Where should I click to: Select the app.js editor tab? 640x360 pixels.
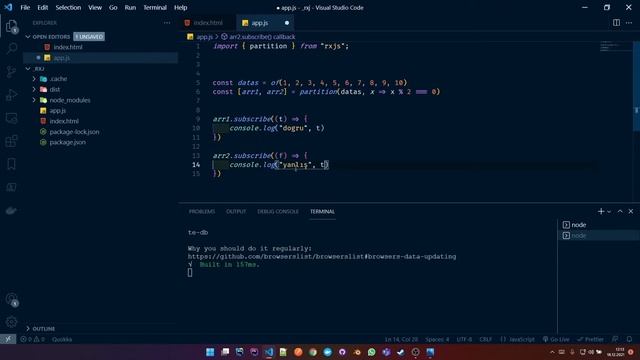click(x=264, y=23)
